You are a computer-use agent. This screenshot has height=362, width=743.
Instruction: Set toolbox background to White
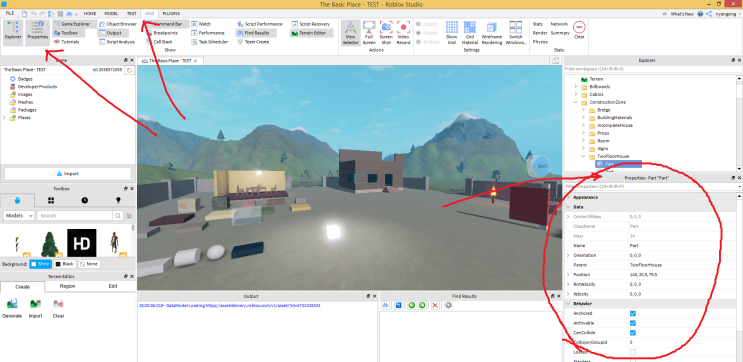click(x=40, y=264)
